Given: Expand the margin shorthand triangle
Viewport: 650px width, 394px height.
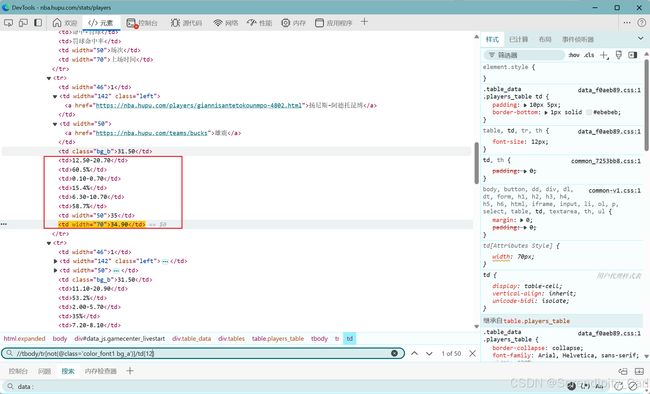Looking at the screenshot, I should pyautogui.click(x=521, y=220).
